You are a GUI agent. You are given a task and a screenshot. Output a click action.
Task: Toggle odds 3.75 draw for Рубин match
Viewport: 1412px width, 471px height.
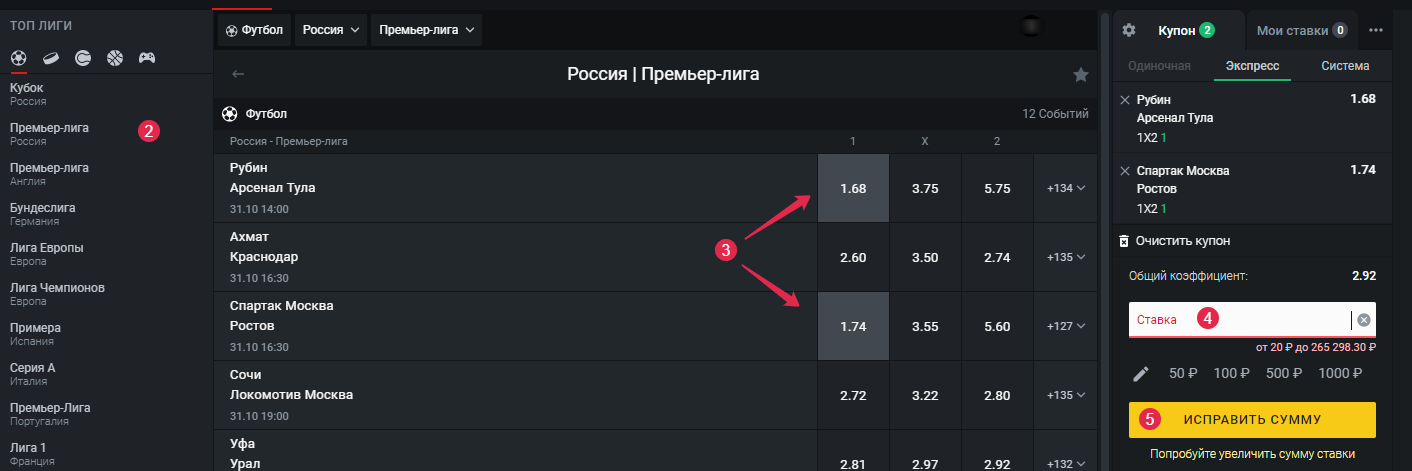pos(925,188)
